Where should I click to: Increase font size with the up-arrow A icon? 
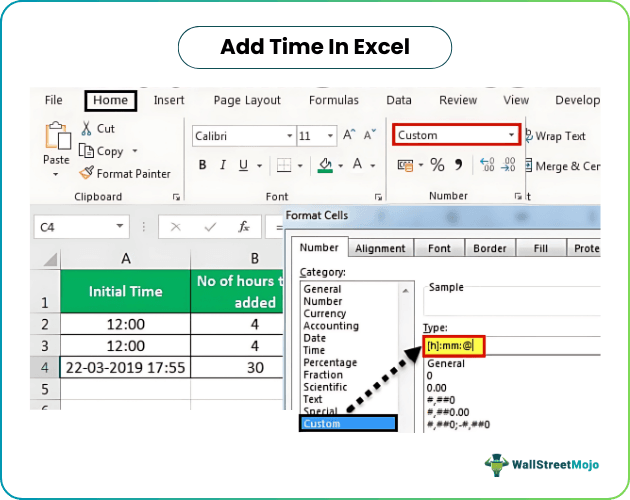point(349,135)
